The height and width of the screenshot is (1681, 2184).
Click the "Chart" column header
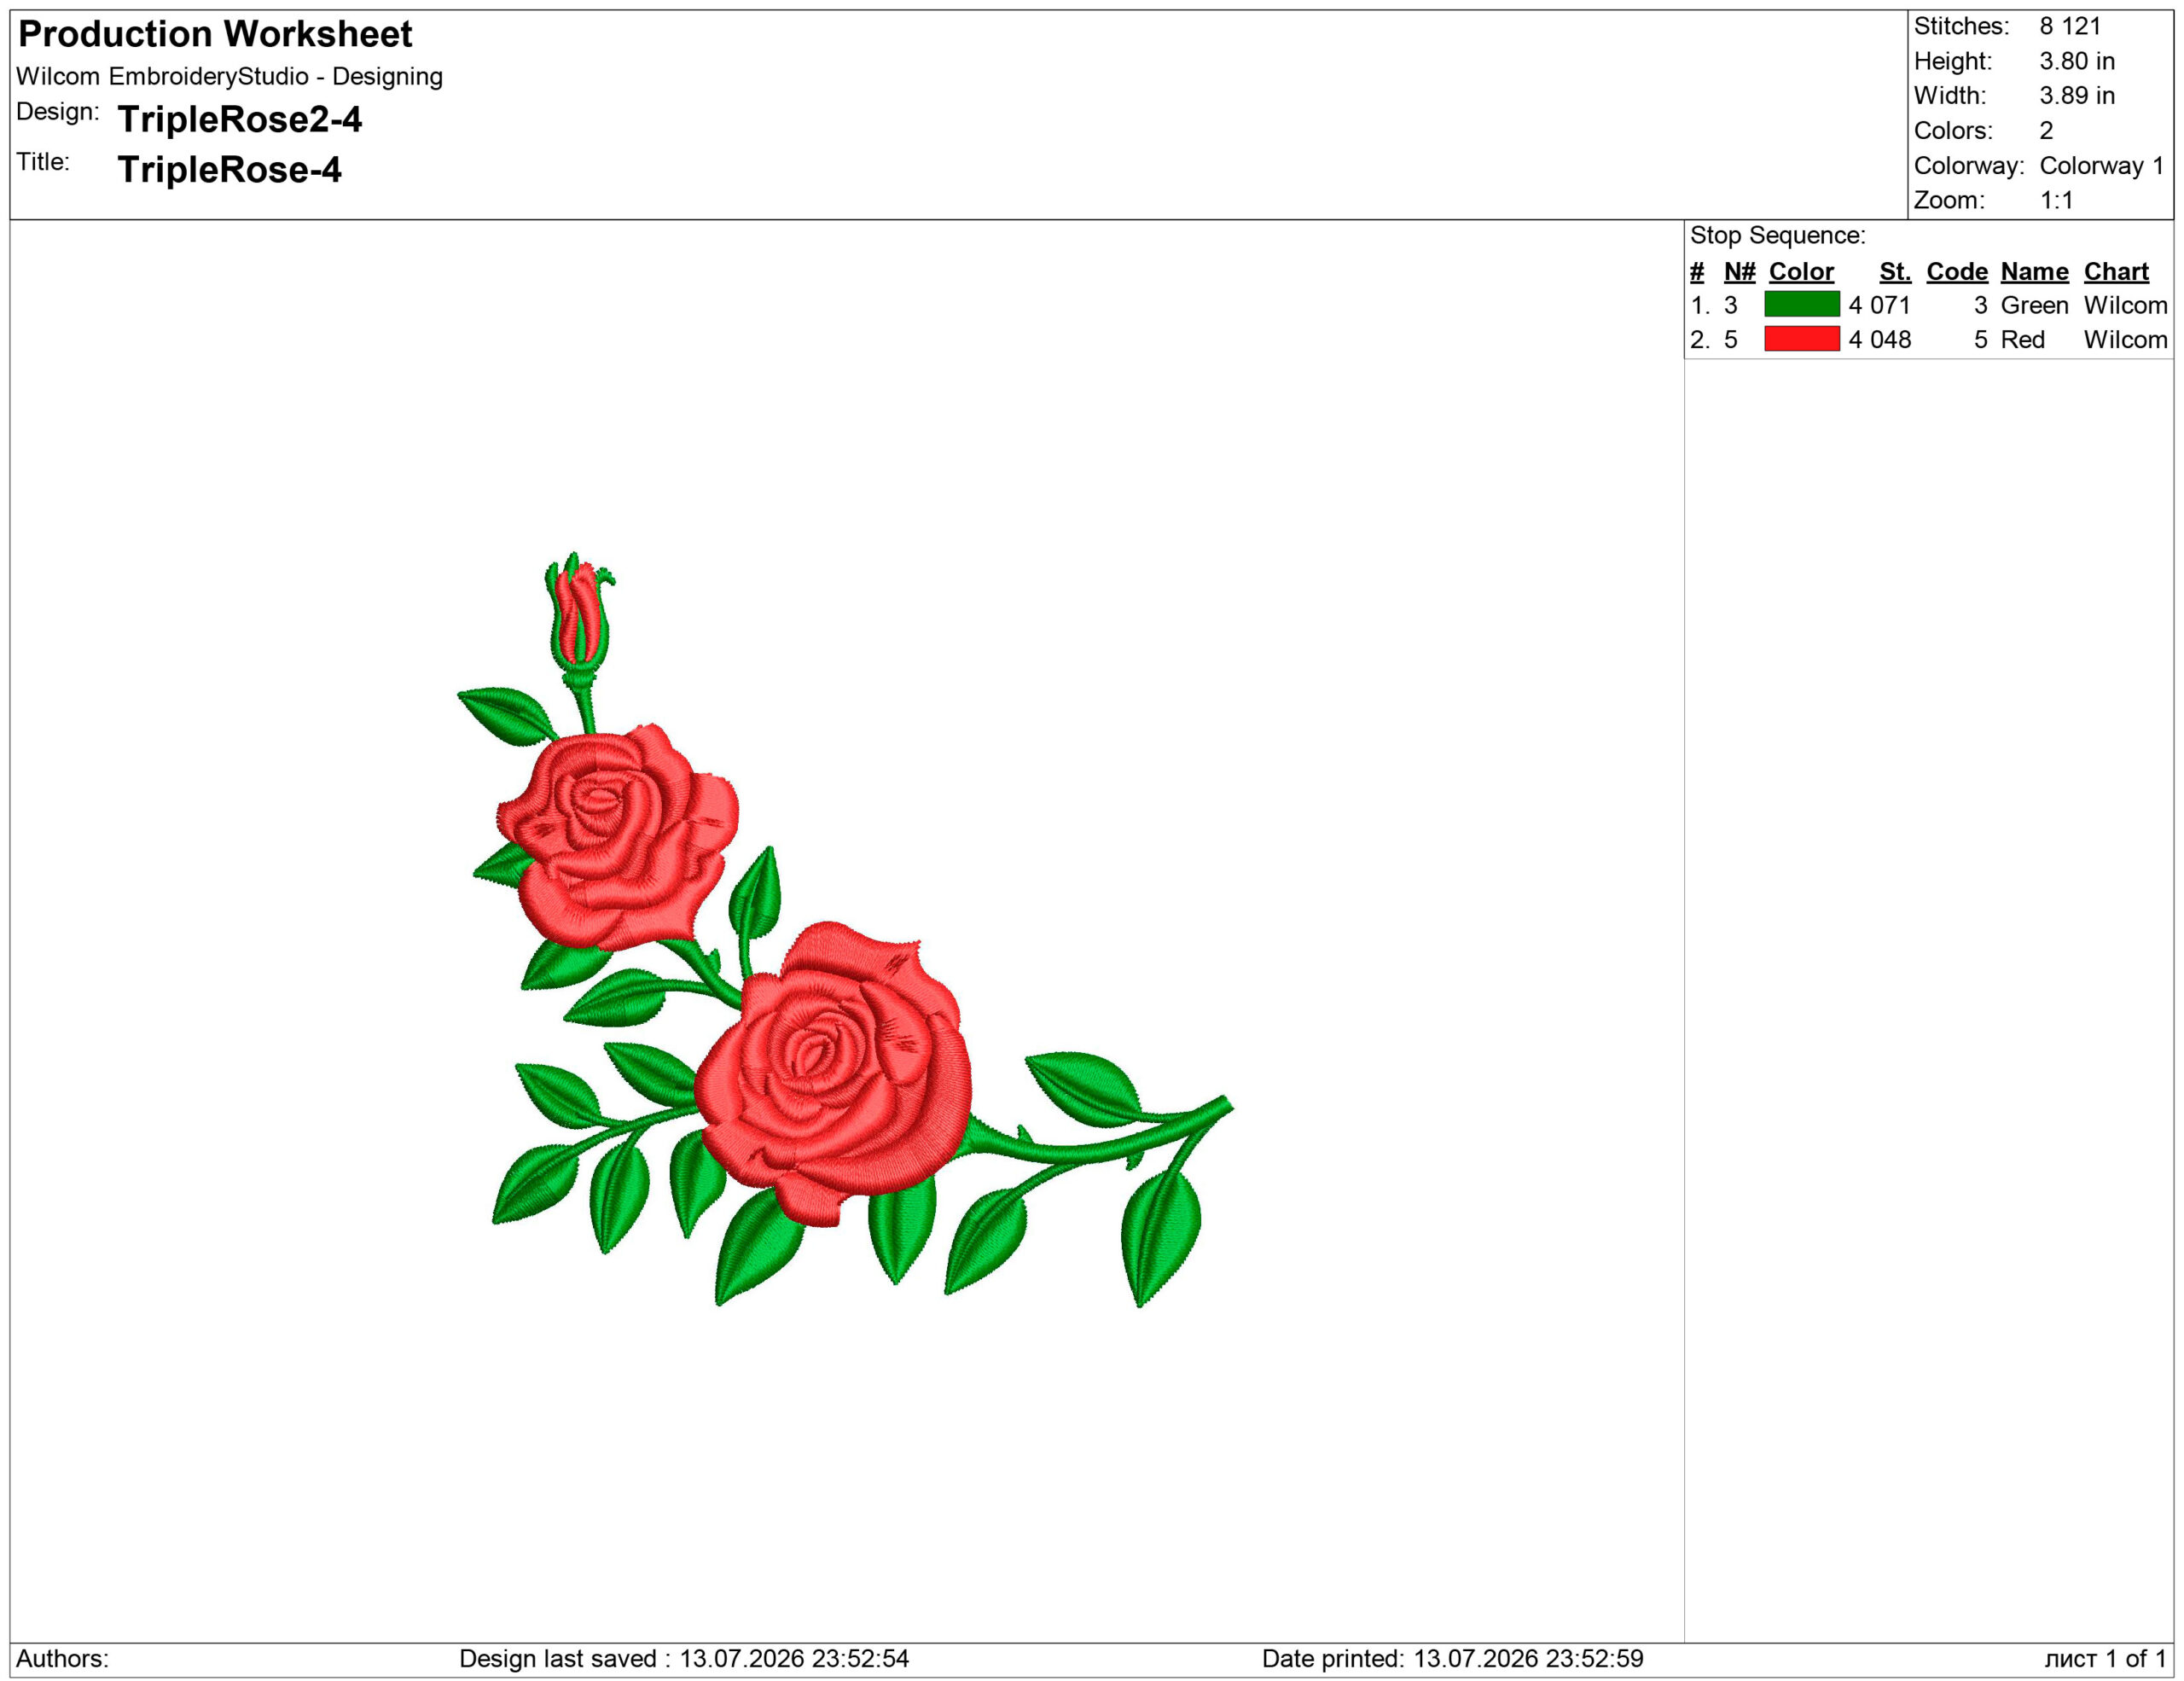point(2116,271)
